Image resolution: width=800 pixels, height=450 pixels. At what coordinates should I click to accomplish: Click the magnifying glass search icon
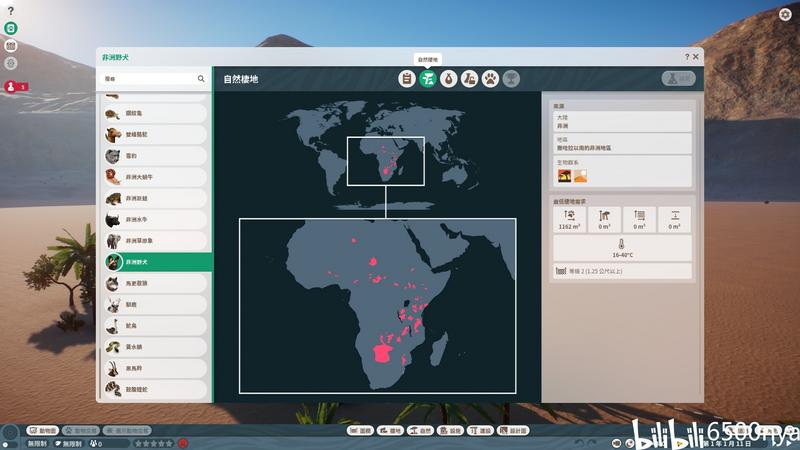point(201,79)
